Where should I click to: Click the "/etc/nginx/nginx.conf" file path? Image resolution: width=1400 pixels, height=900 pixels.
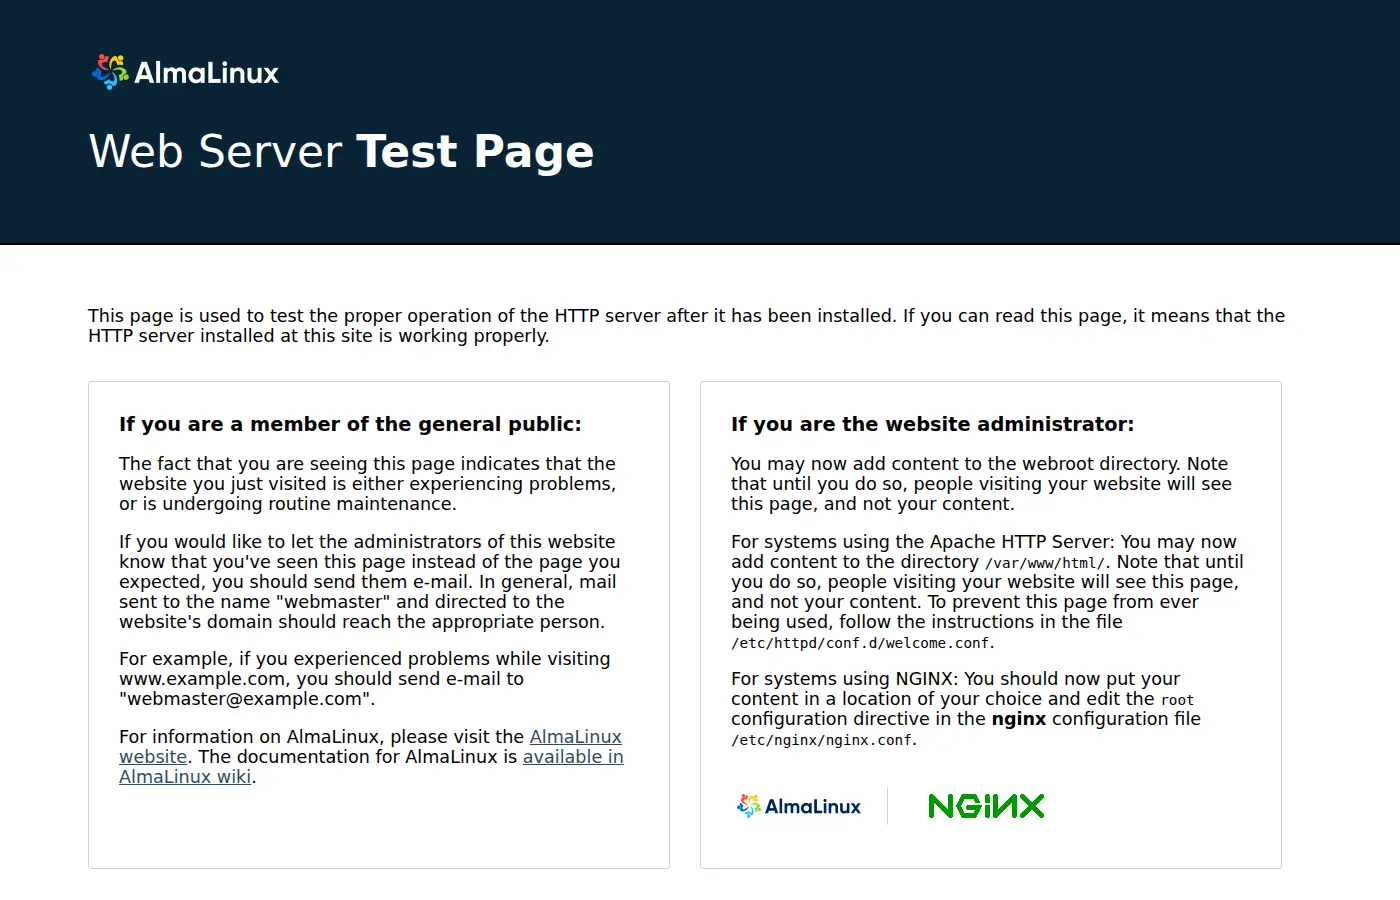coord(822,740)
